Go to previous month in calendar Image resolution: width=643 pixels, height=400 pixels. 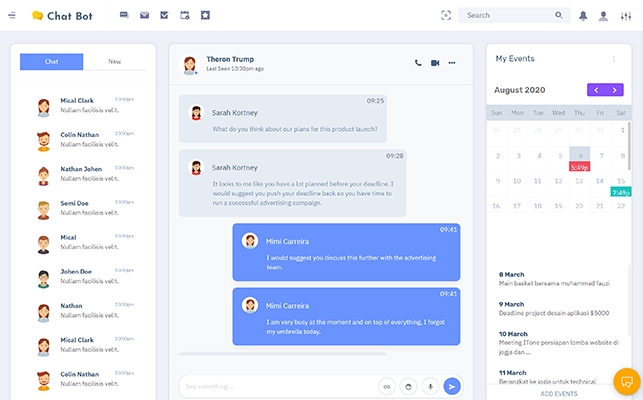(x=596, y=90)
